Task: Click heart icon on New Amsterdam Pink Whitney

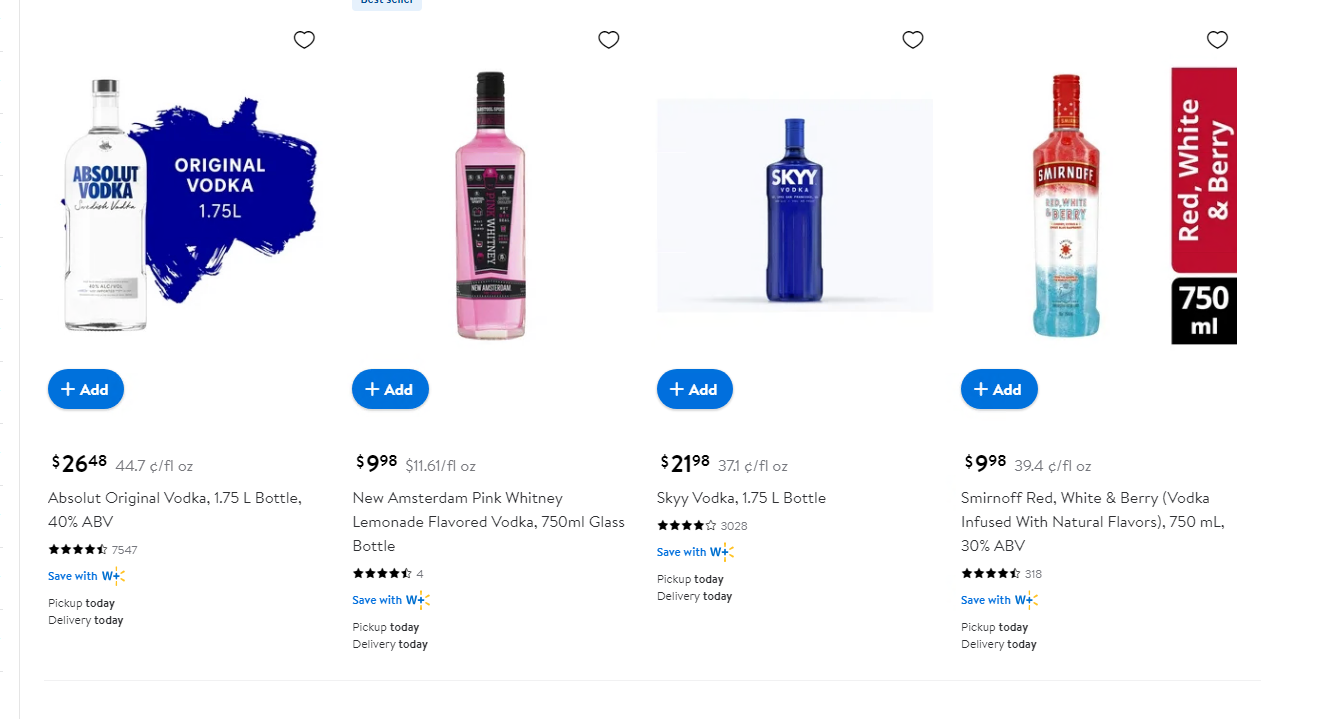Action: 608,40
